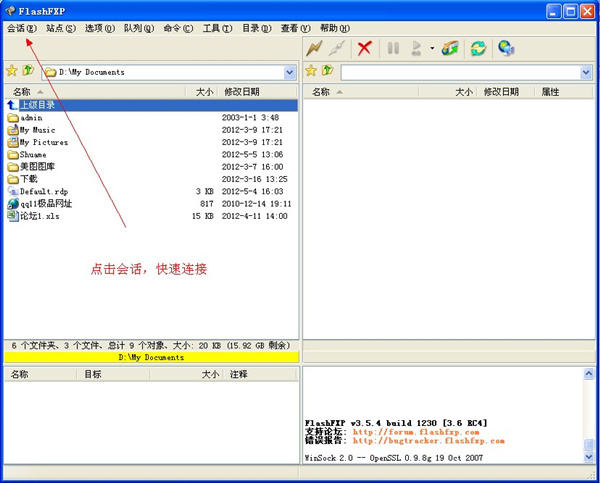
Task: Click the Pause transfer icon
Action: pyautogui.click(x=393, y=48)
